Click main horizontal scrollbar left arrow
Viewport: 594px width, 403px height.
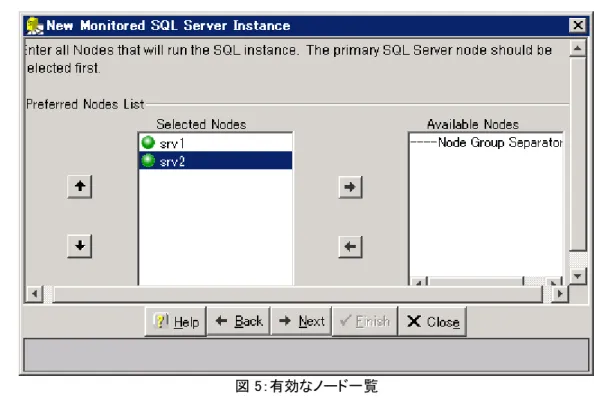click(34, 294)
